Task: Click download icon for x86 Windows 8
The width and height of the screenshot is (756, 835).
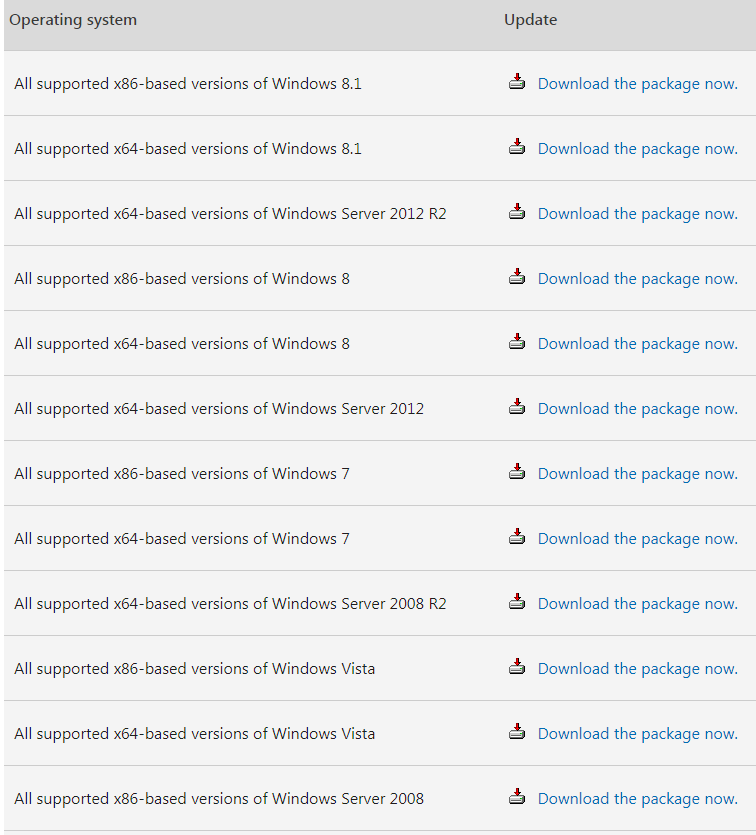Action: 516,276
